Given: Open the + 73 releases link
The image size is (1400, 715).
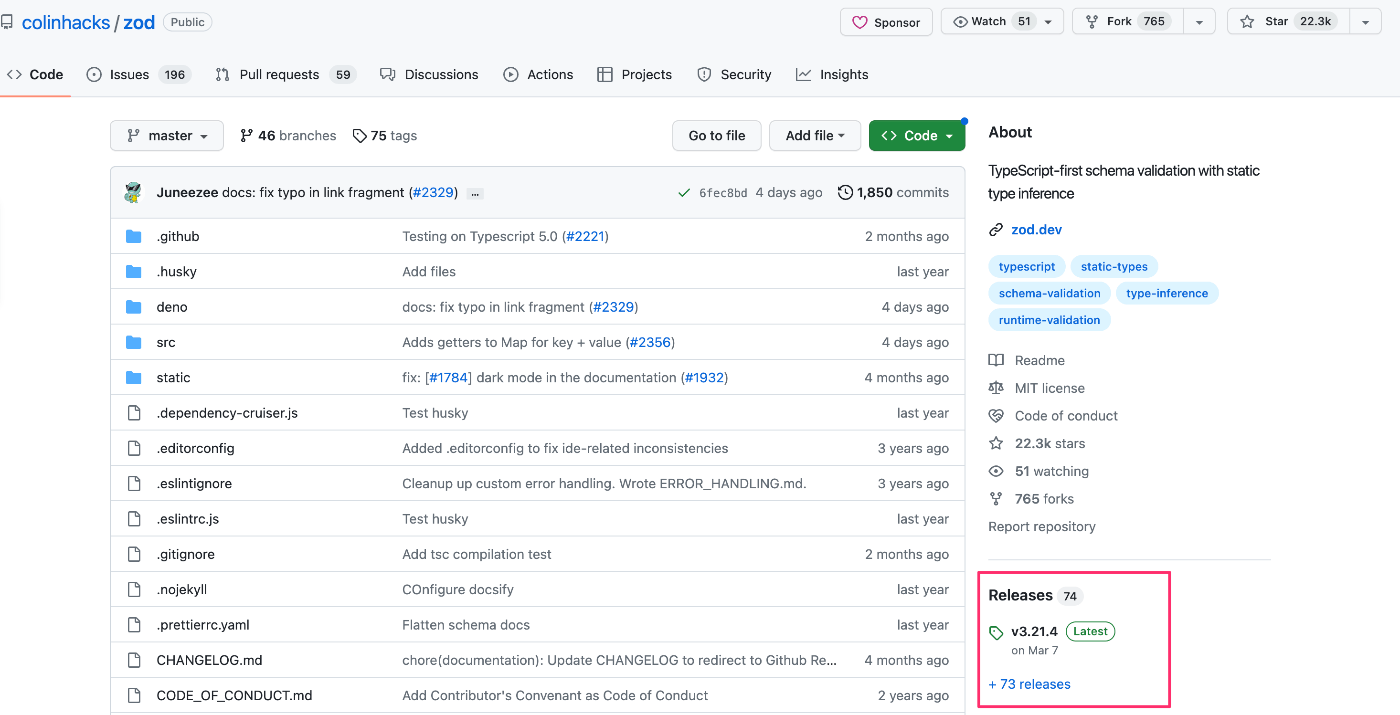Looking at the screenshot, I should tap(1029, 685).
